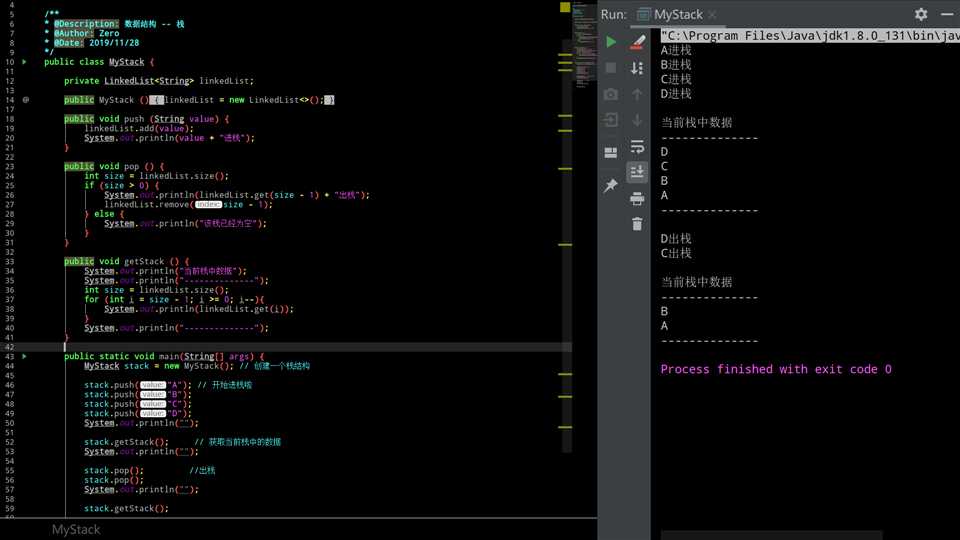Close the MyStack run tab
The width and height of the screenshot is (960, 540).
[712, 14]
